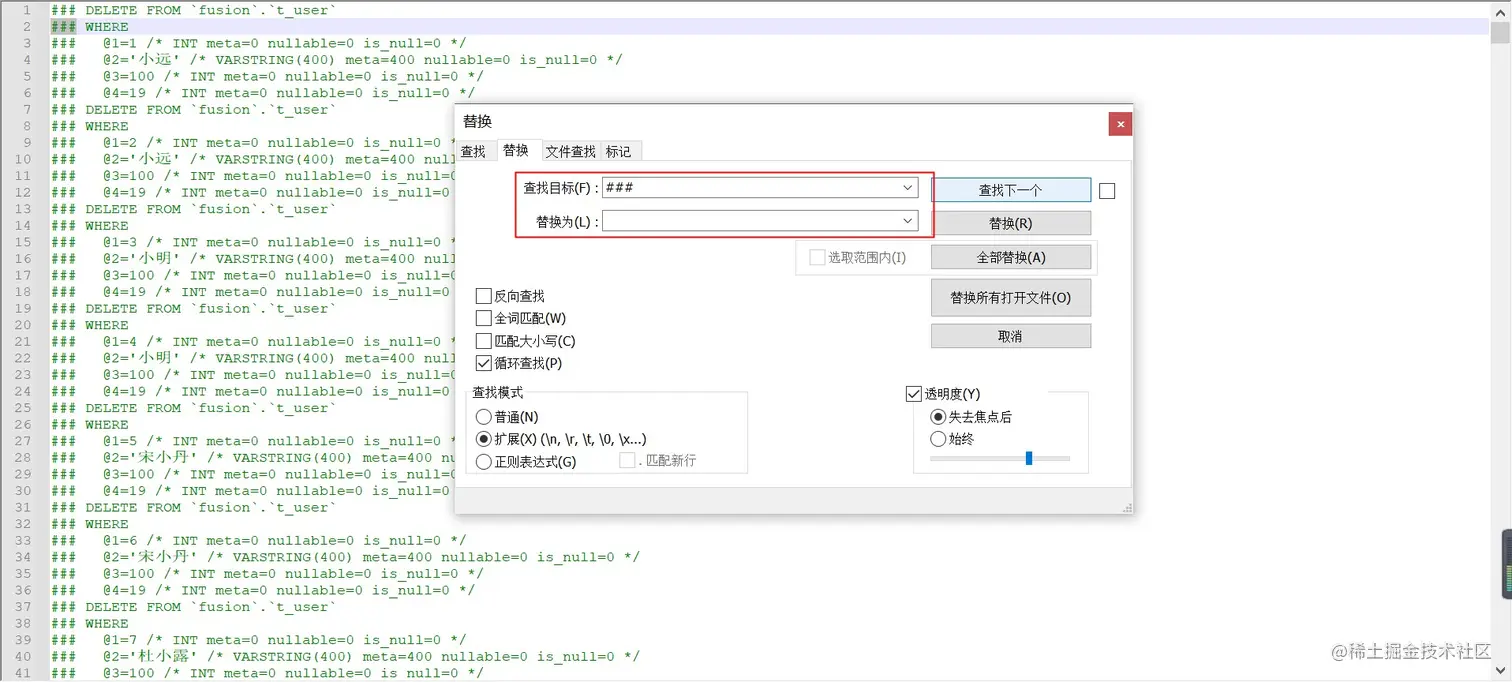1512x682 pixels.
Task: Click the 取消 button
Action: click(1010, 334)
